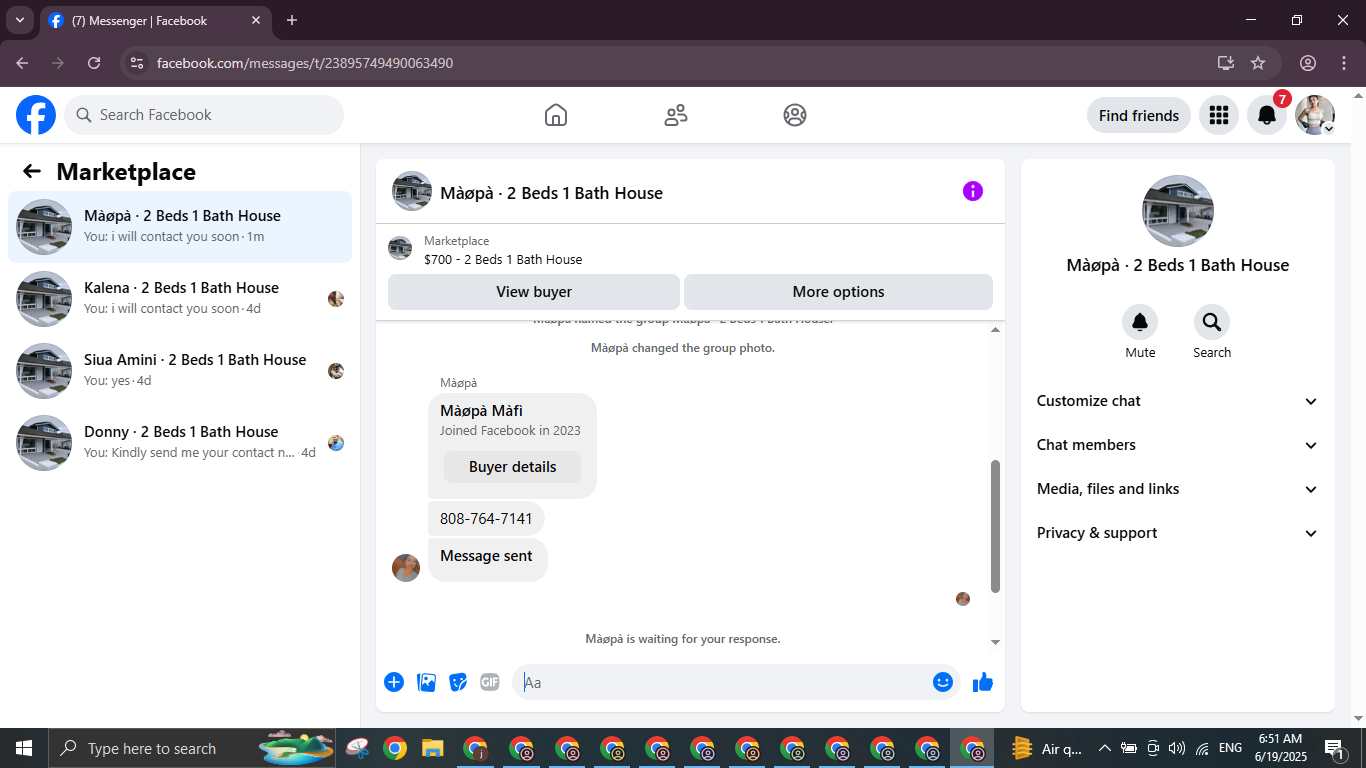The image size is (1366, 768).
Task: Click the chat message scrollbar
Action: point(995,526)
